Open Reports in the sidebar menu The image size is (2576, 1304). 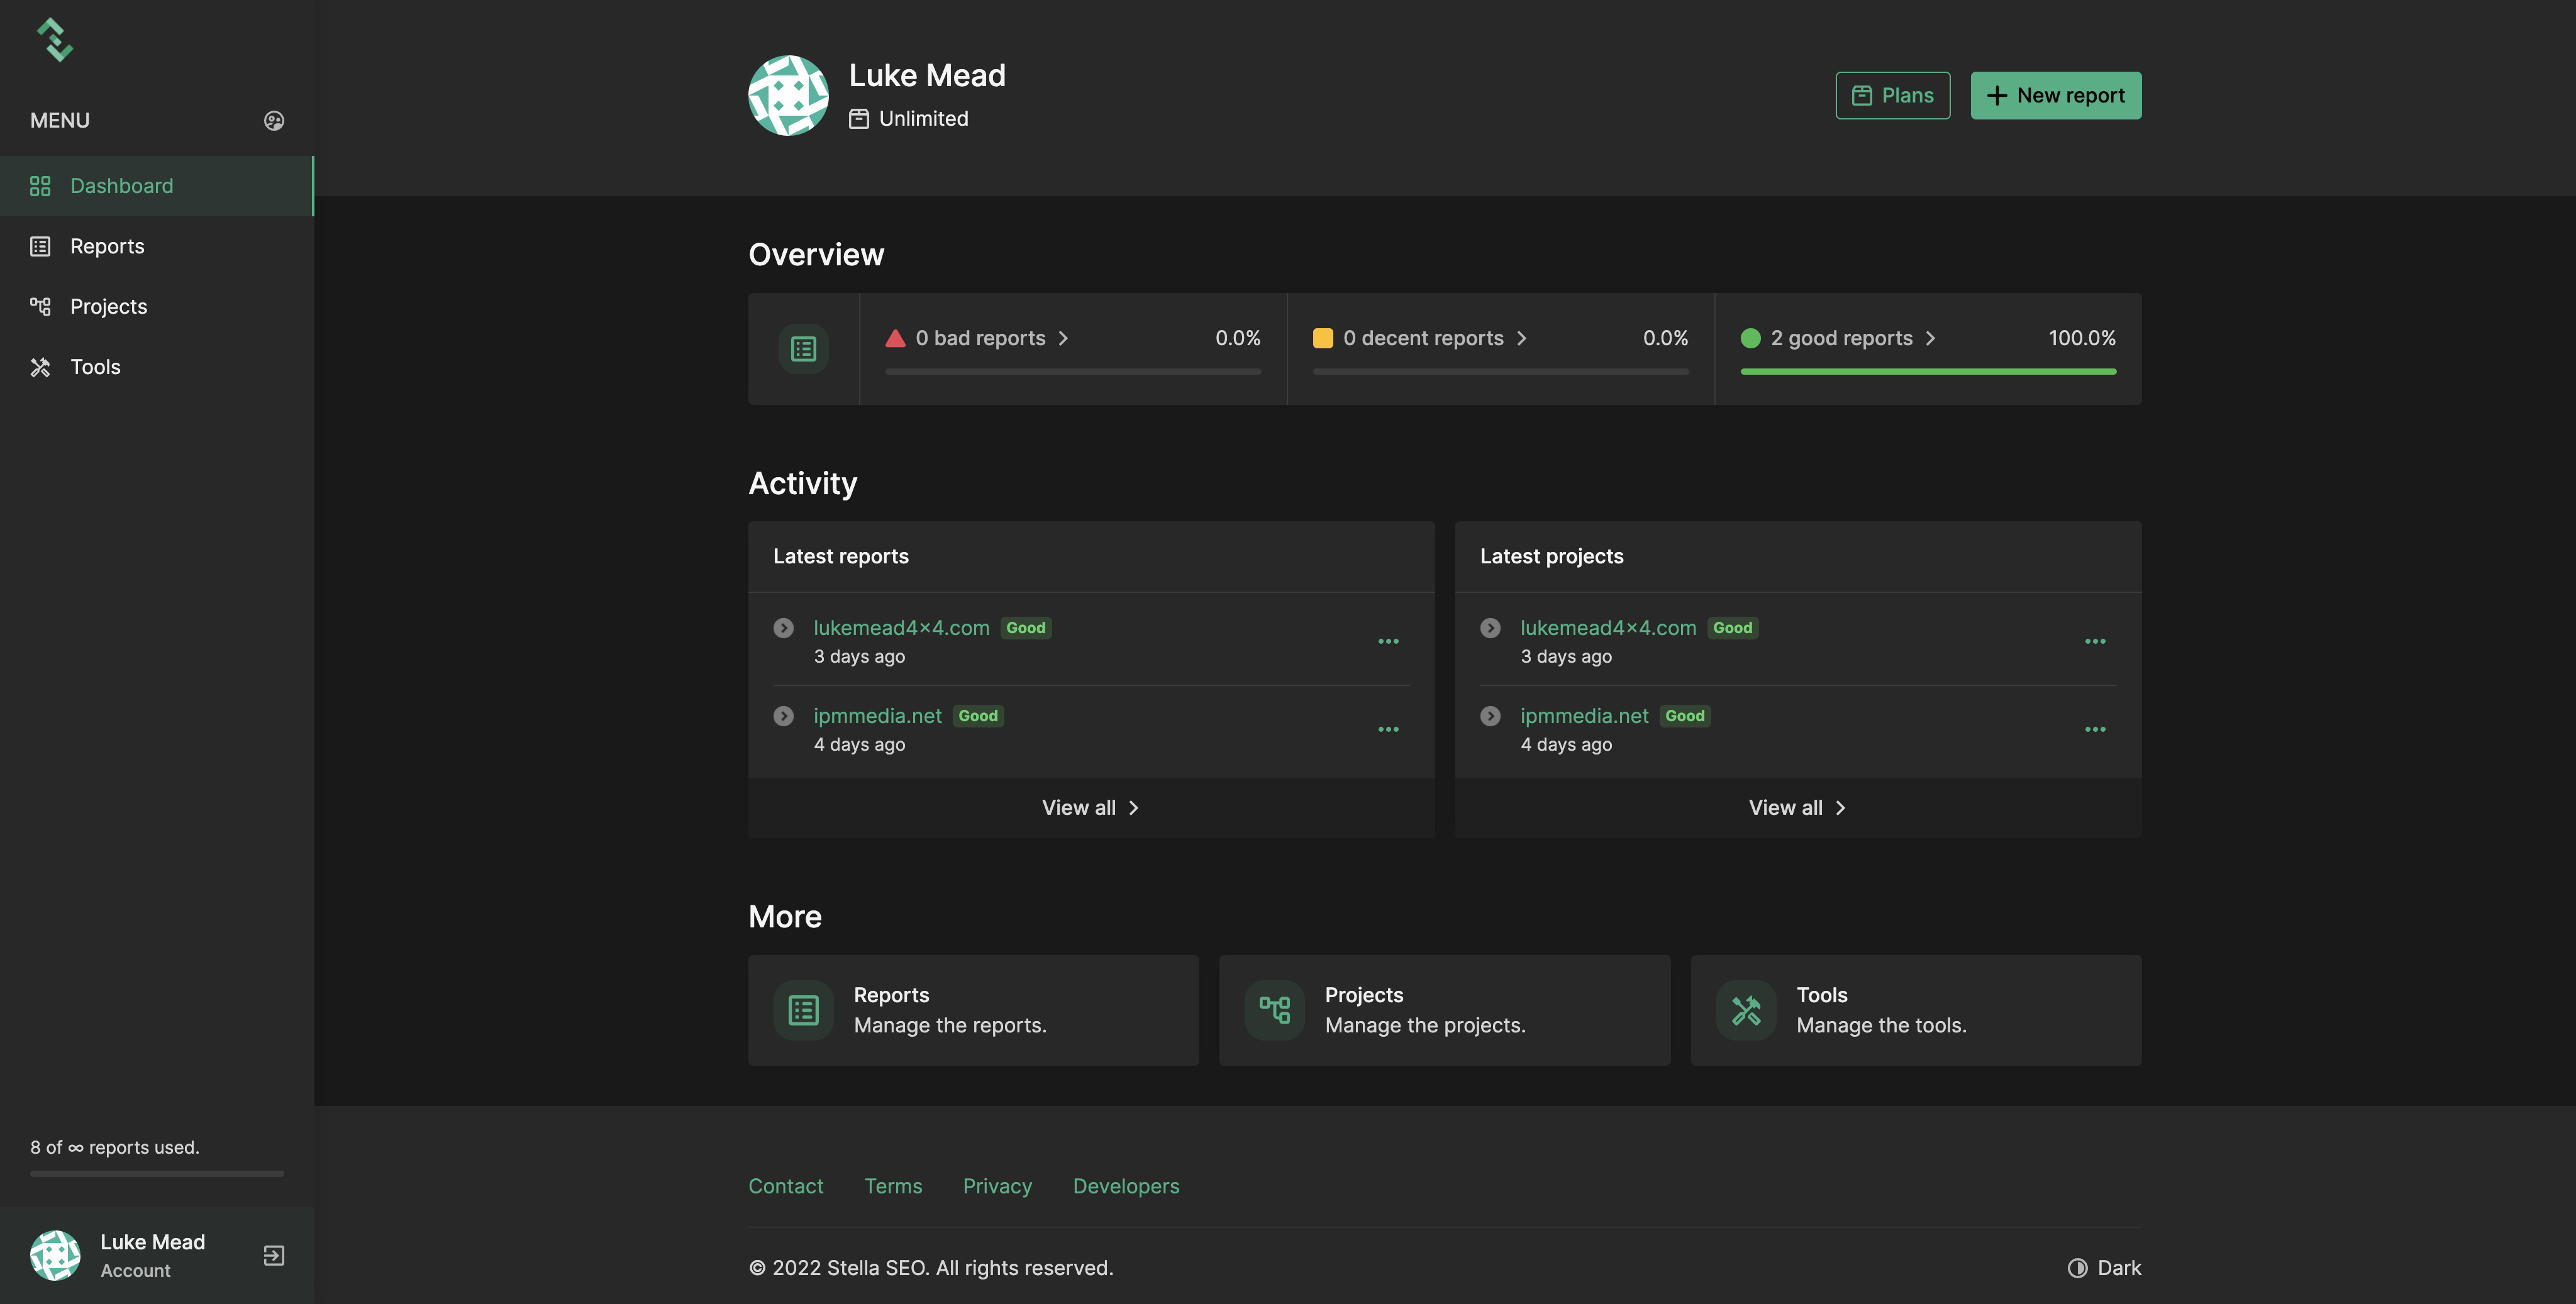[x=107, y=246]
